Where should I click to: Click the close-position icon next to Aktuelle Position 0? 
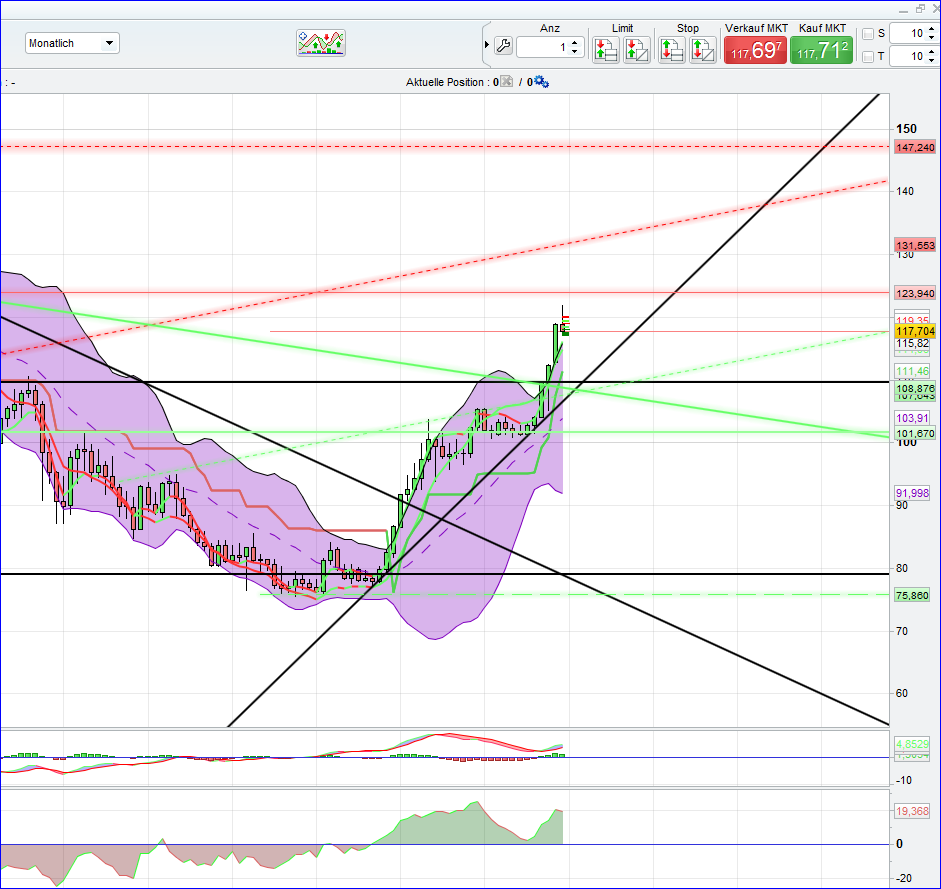[x=505, y=82]
